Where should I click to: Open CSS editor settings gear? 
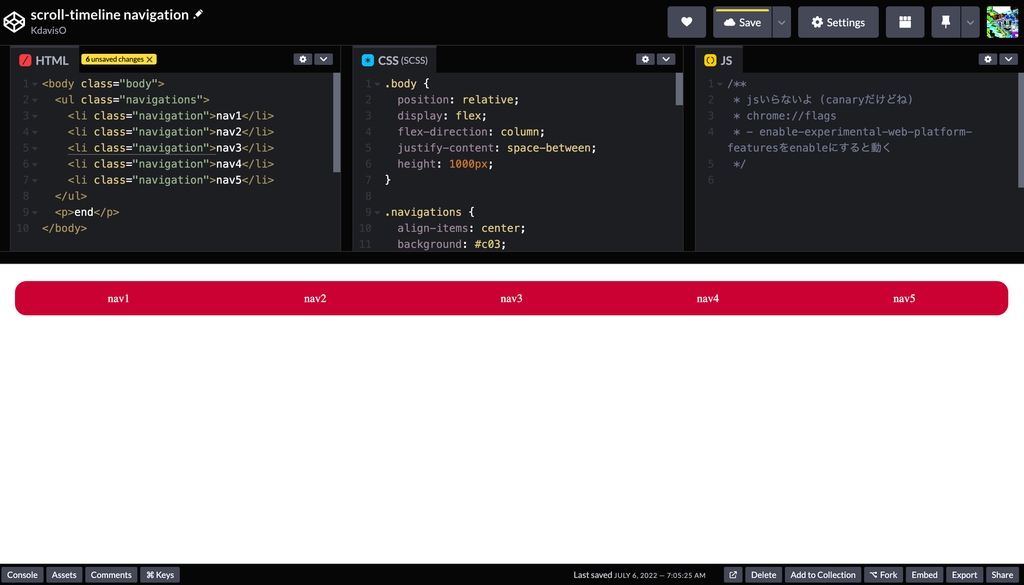(645, 59)
